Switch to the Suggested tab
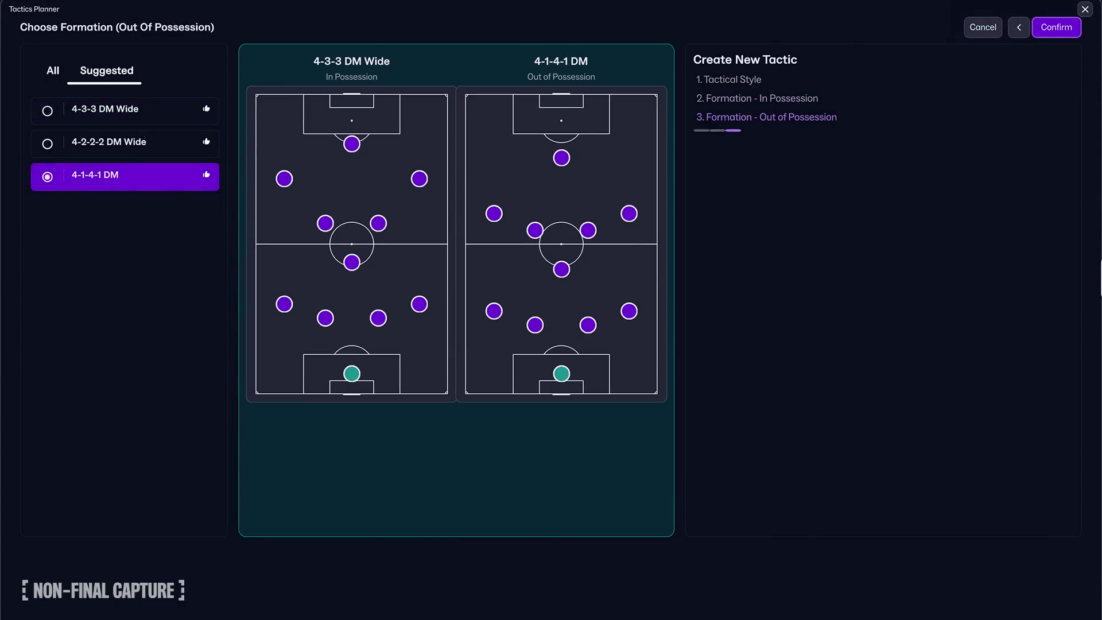 104,71
